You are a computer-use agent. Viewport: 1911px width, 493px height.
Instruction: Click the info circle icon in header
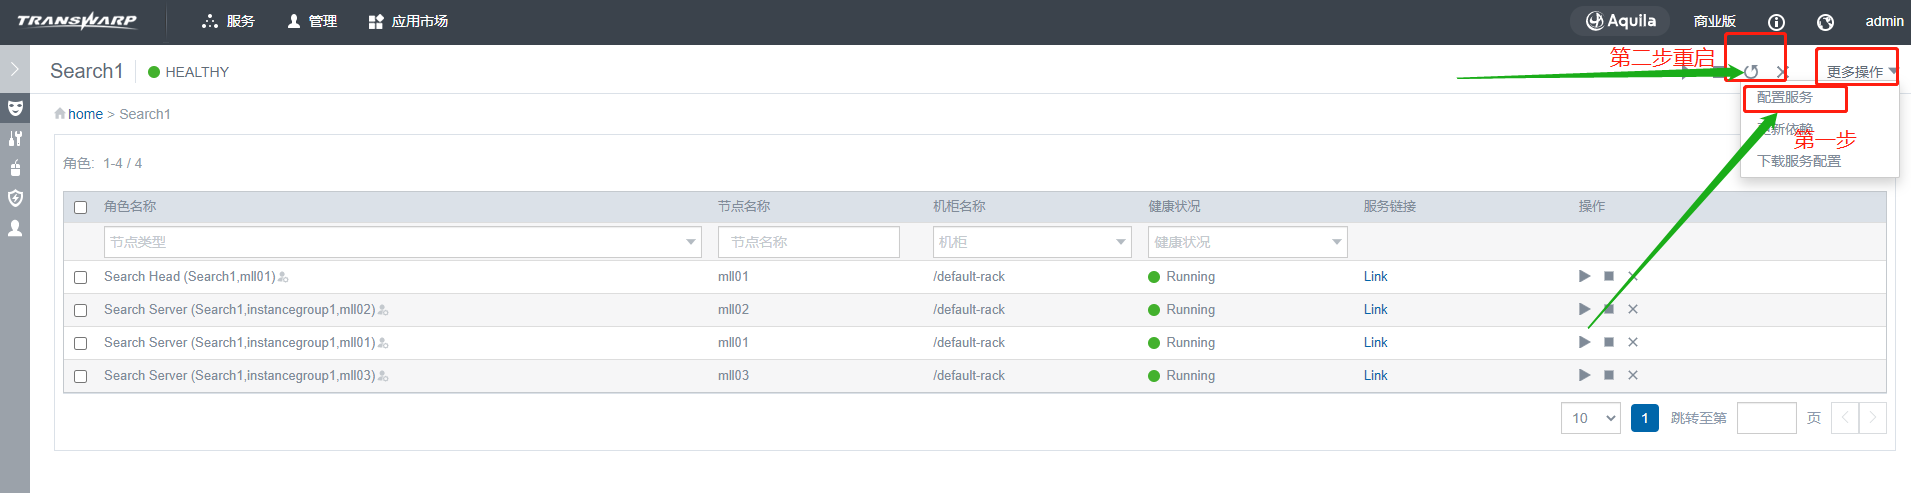1776,22
